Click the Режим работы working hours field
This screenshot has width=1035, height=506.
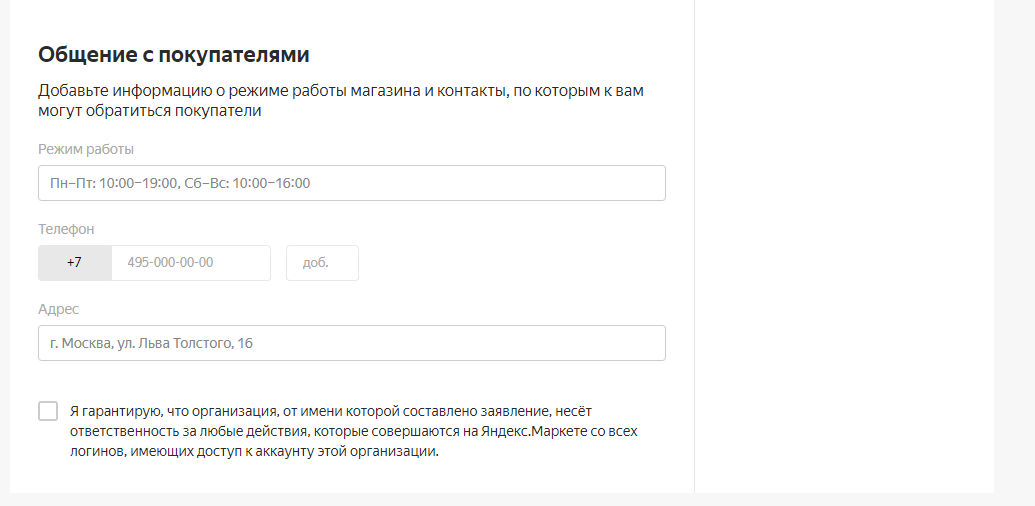click(351, 183)
